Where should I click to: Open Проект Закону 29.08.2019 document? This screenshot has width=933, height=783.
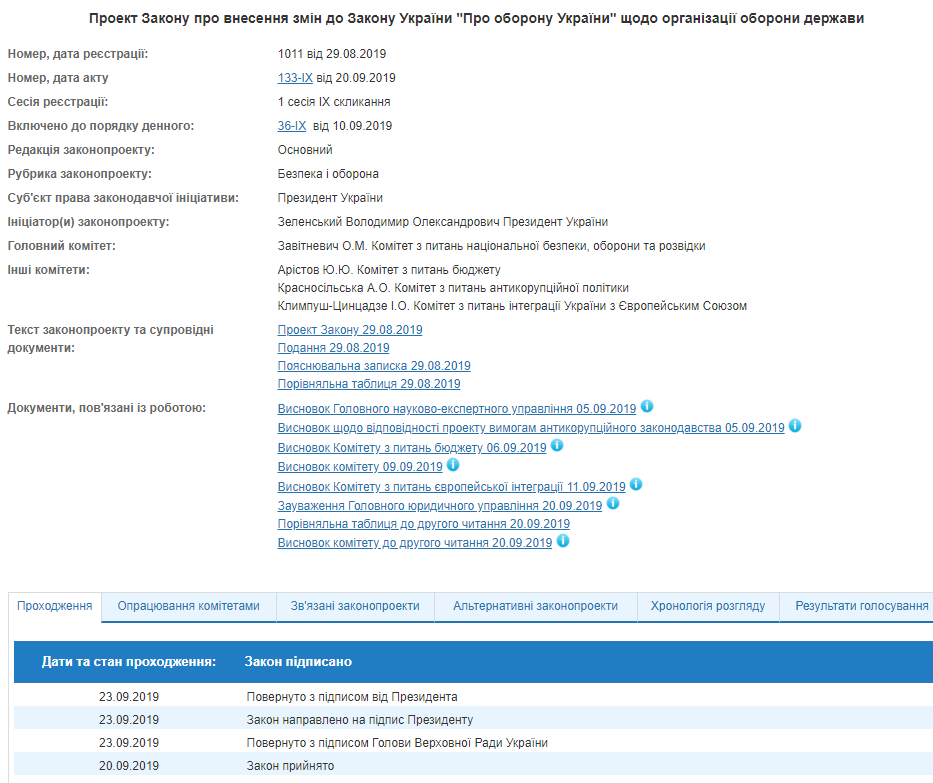click(350, 330)
